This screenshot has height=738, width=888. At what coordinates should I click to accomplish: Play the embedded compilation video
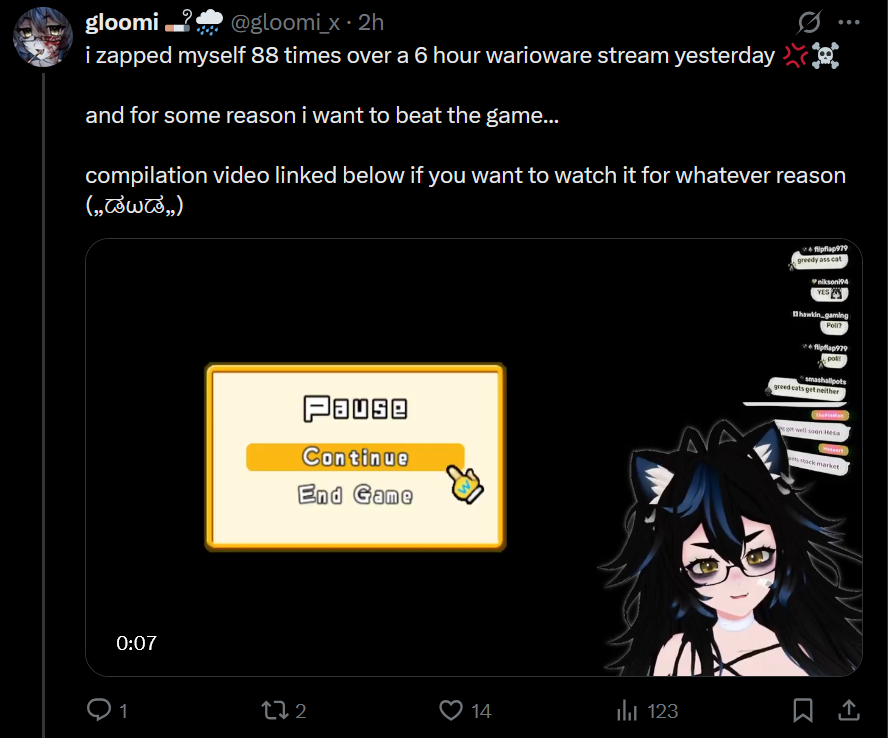(x=473, y=457)
